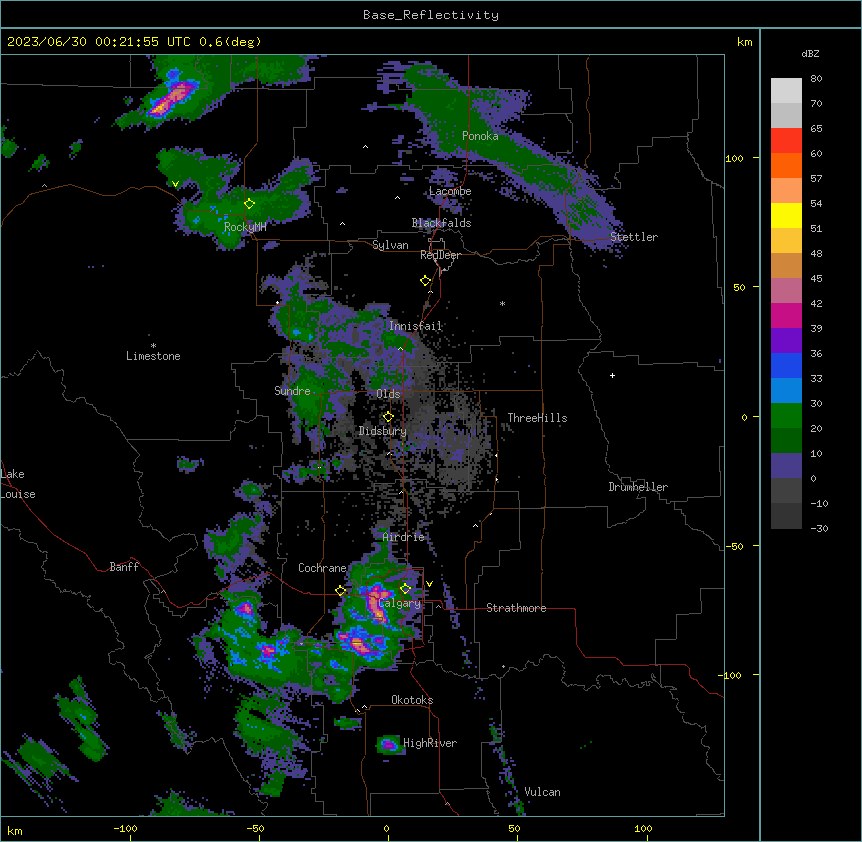Click the -30 value in the dBZ legend
The width and height of the screenshot is (862, 842).
pos(819,528)
